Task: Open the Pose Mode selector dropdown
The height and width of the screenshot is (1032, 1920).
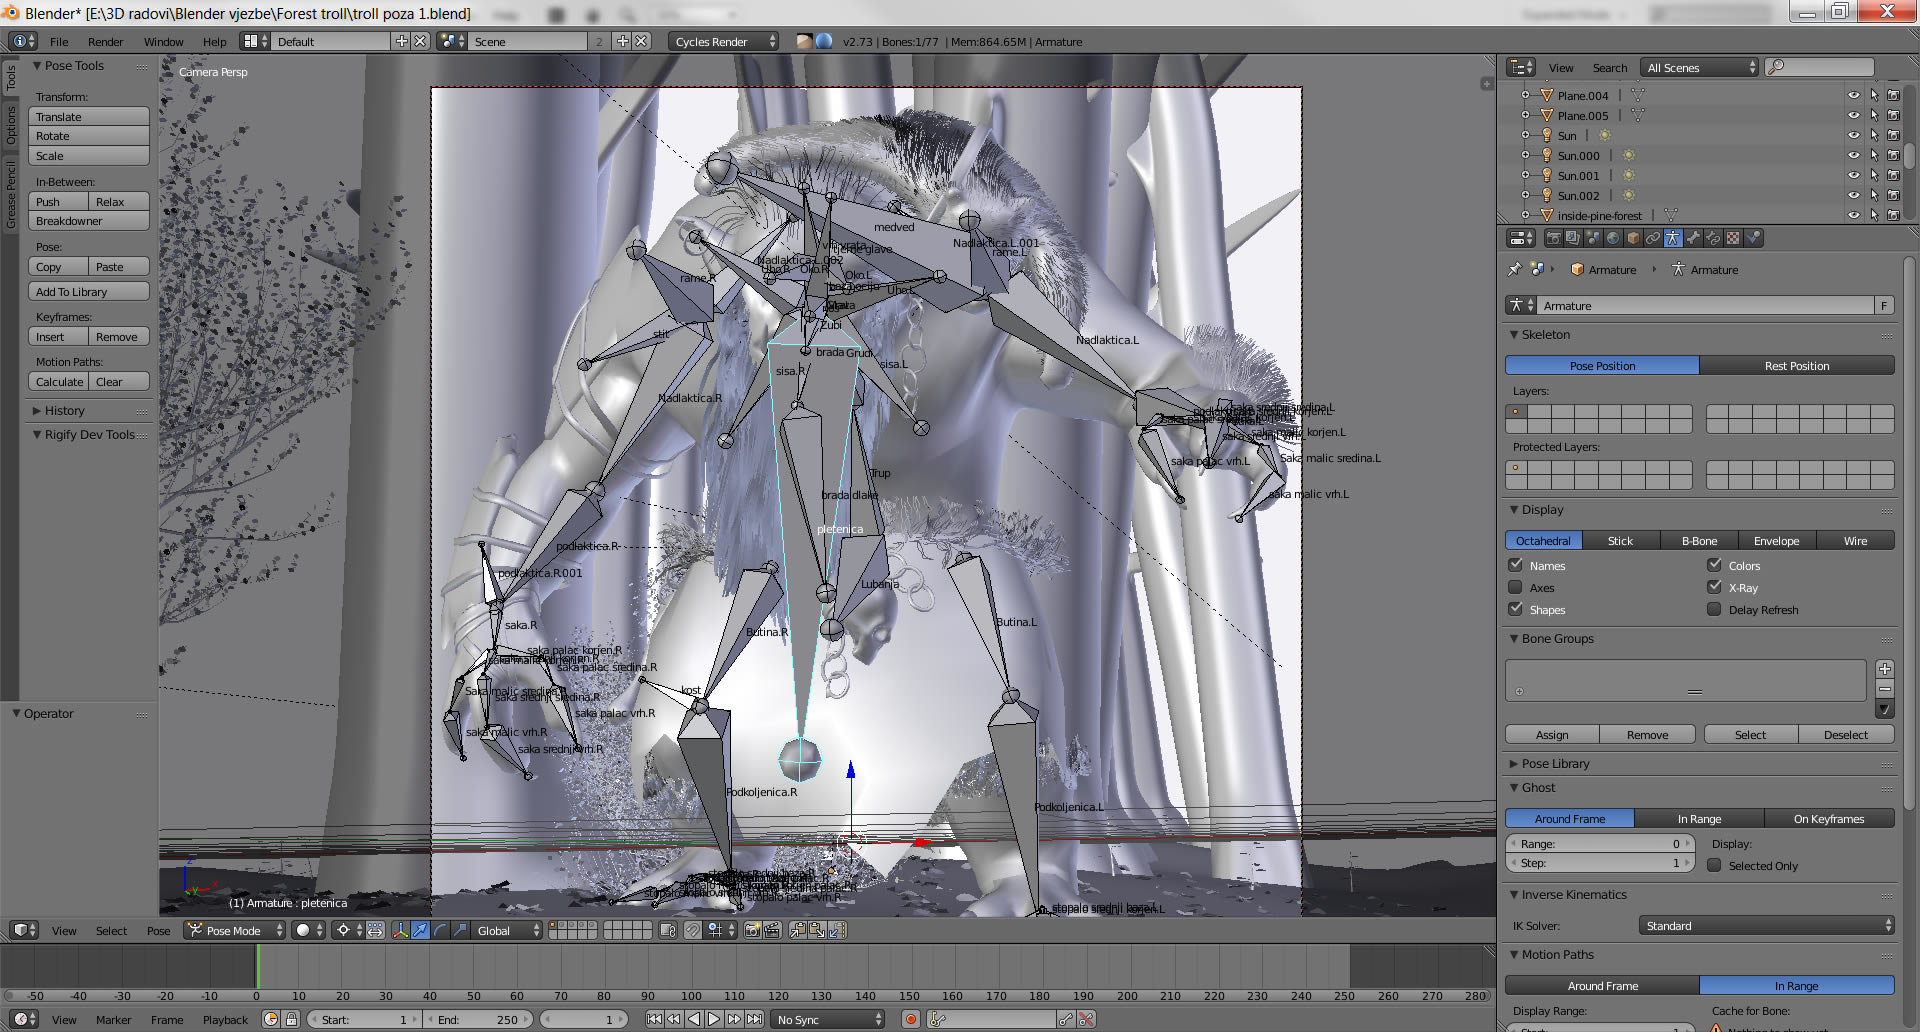Action: pyautogui.click(x=235, y=930)
